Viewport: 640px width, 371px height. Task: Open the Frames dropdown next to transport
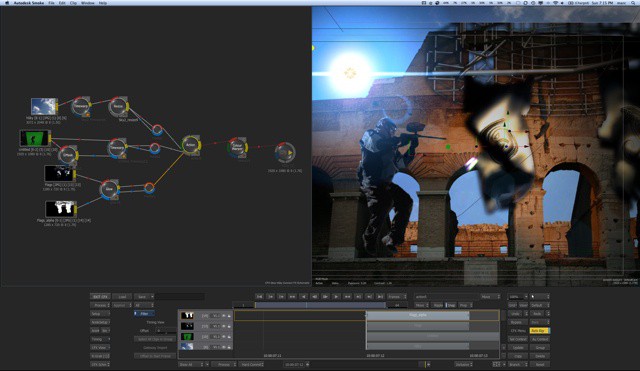tap(396, 297)
